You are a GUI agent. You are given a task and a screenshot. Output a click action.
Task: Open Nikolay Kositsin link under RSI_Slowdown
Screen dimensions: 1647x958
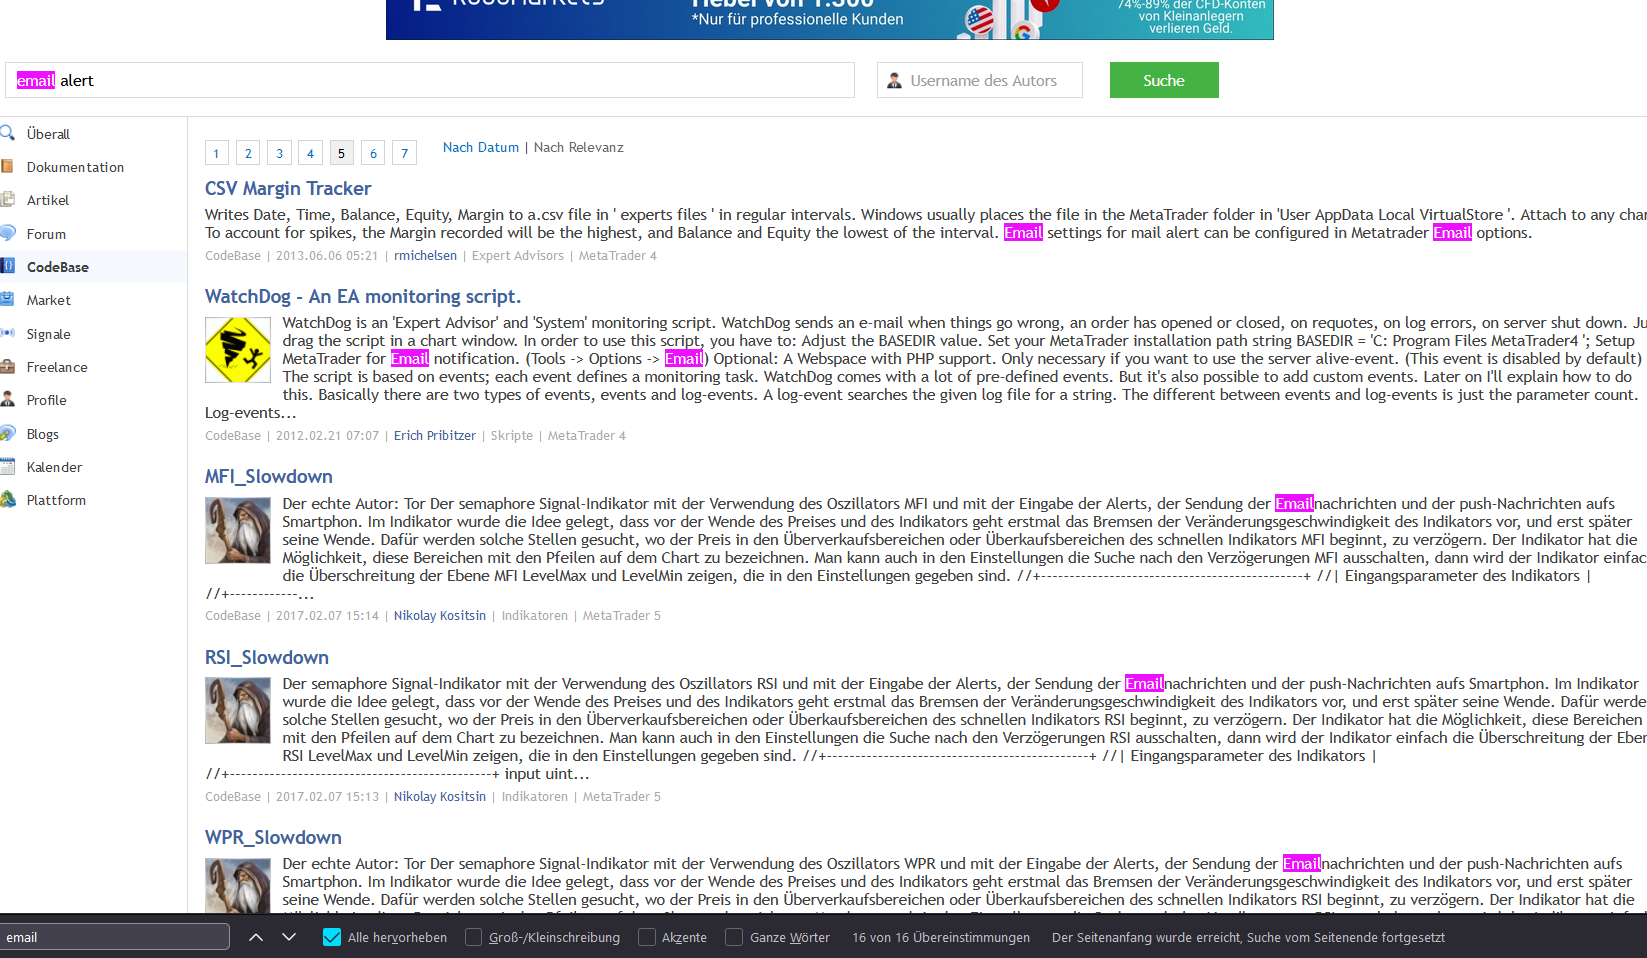tap(440, 796)
